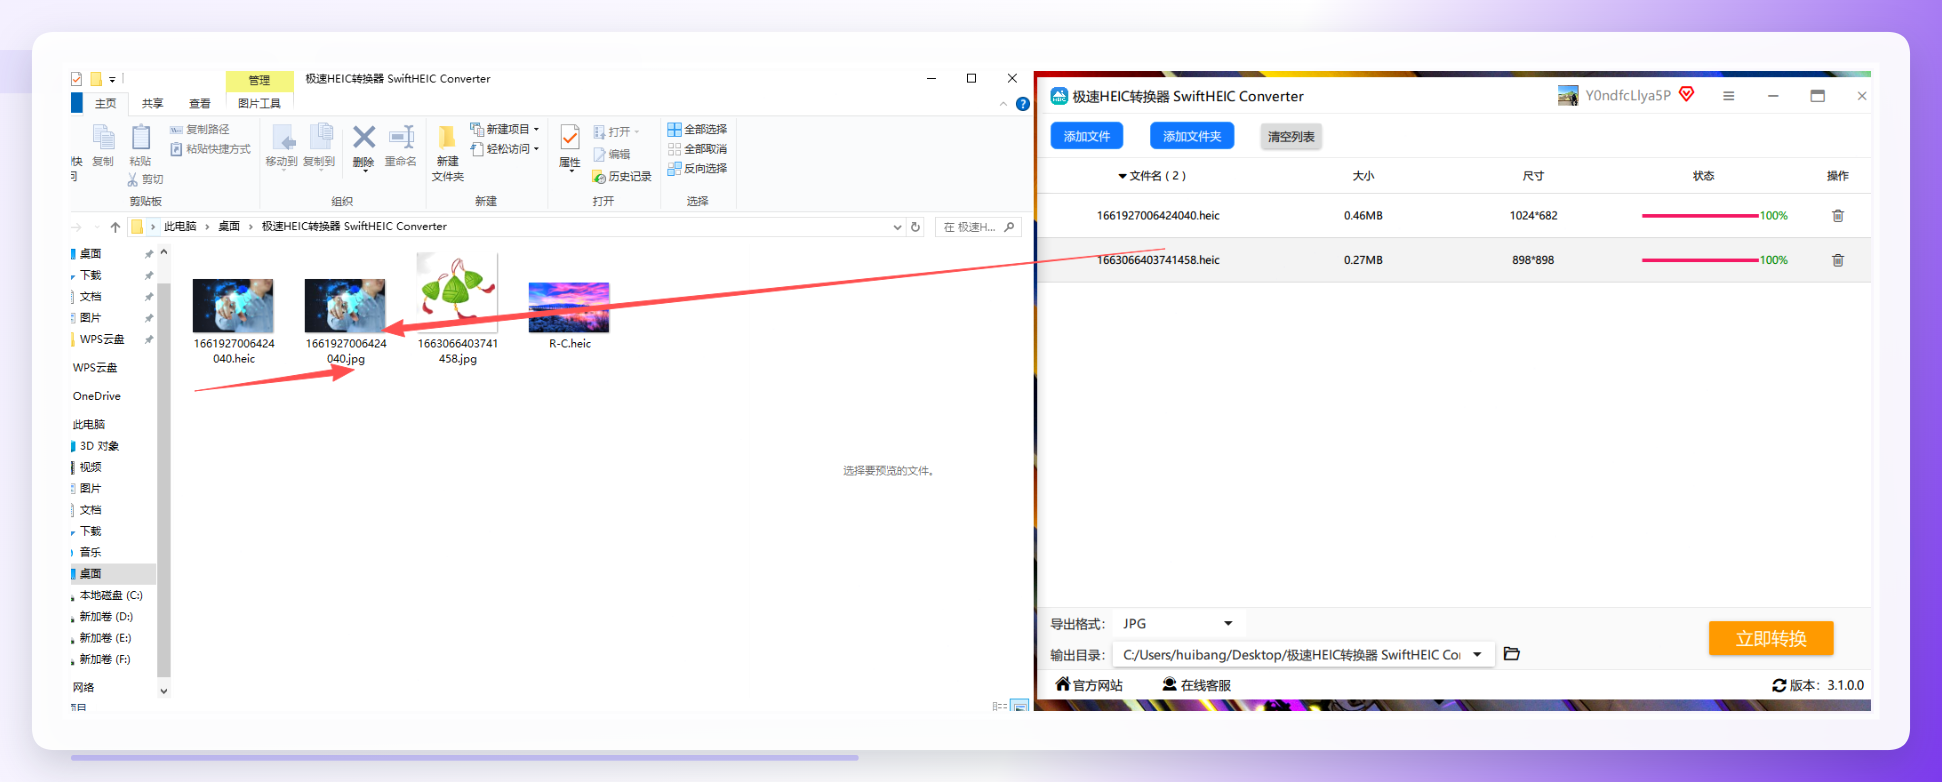This screenshot has width=1942, height=782.
Task: Switch to the View ribbon tab
Action: click(x=200, y=103)
